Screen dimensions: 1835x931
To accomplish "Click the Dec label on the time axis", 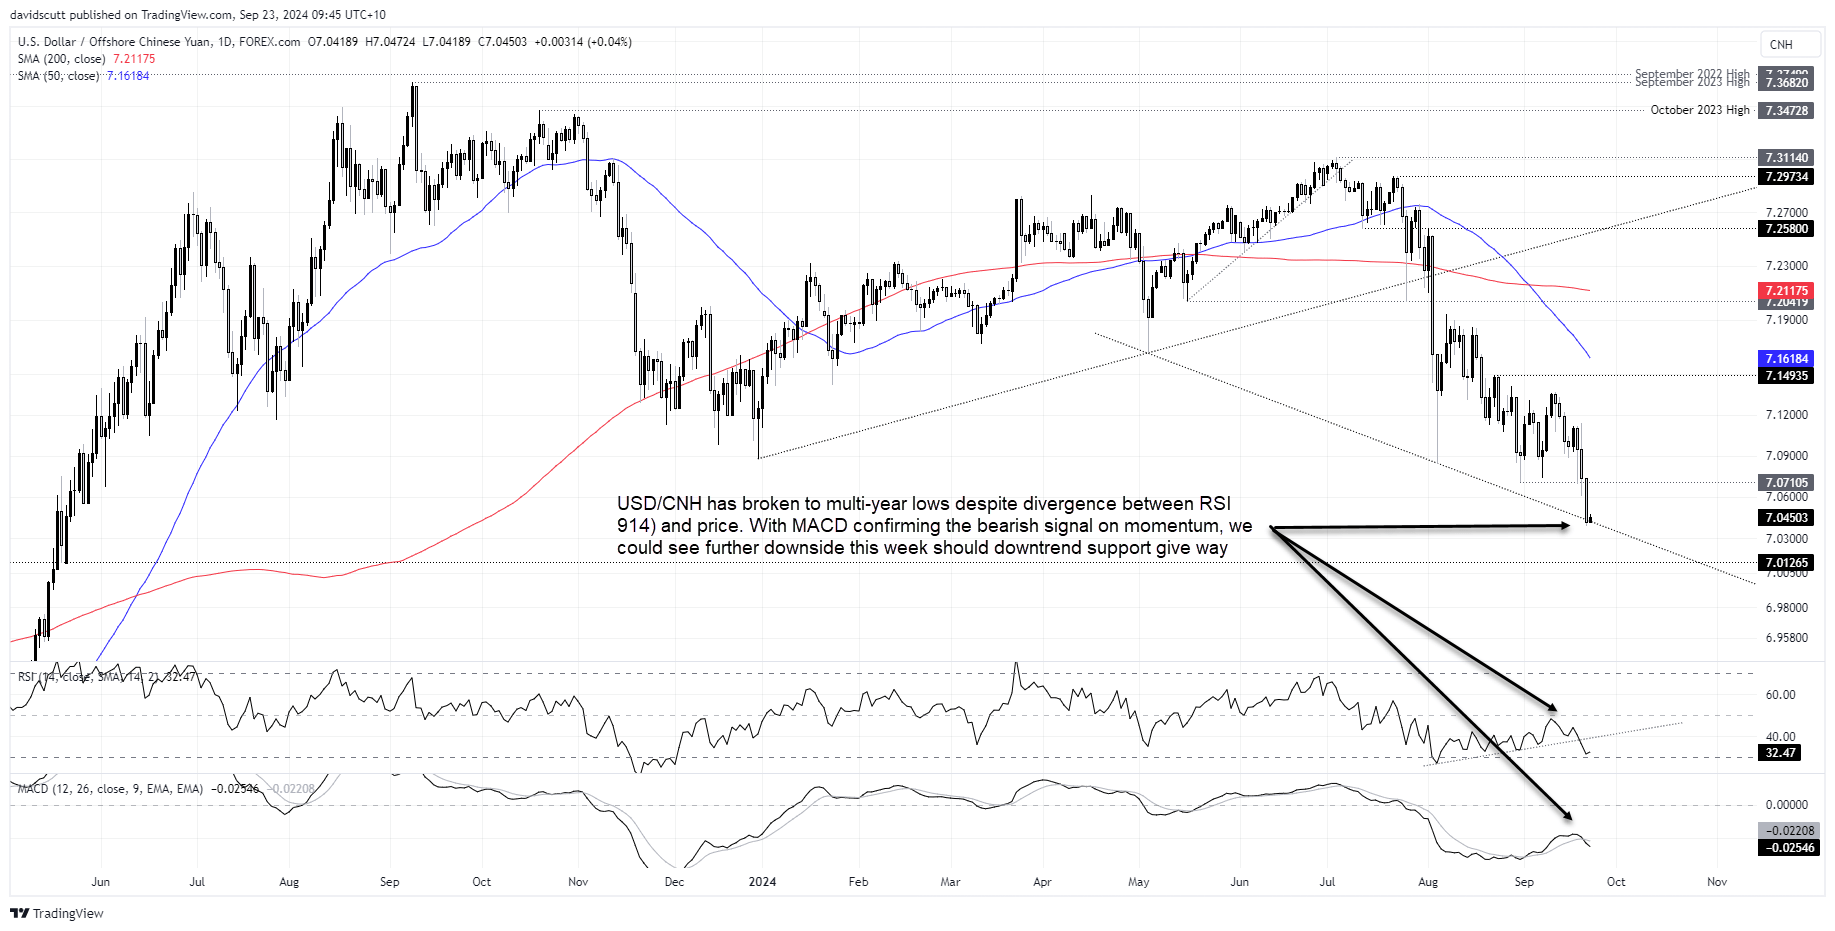I will (674, 882).
